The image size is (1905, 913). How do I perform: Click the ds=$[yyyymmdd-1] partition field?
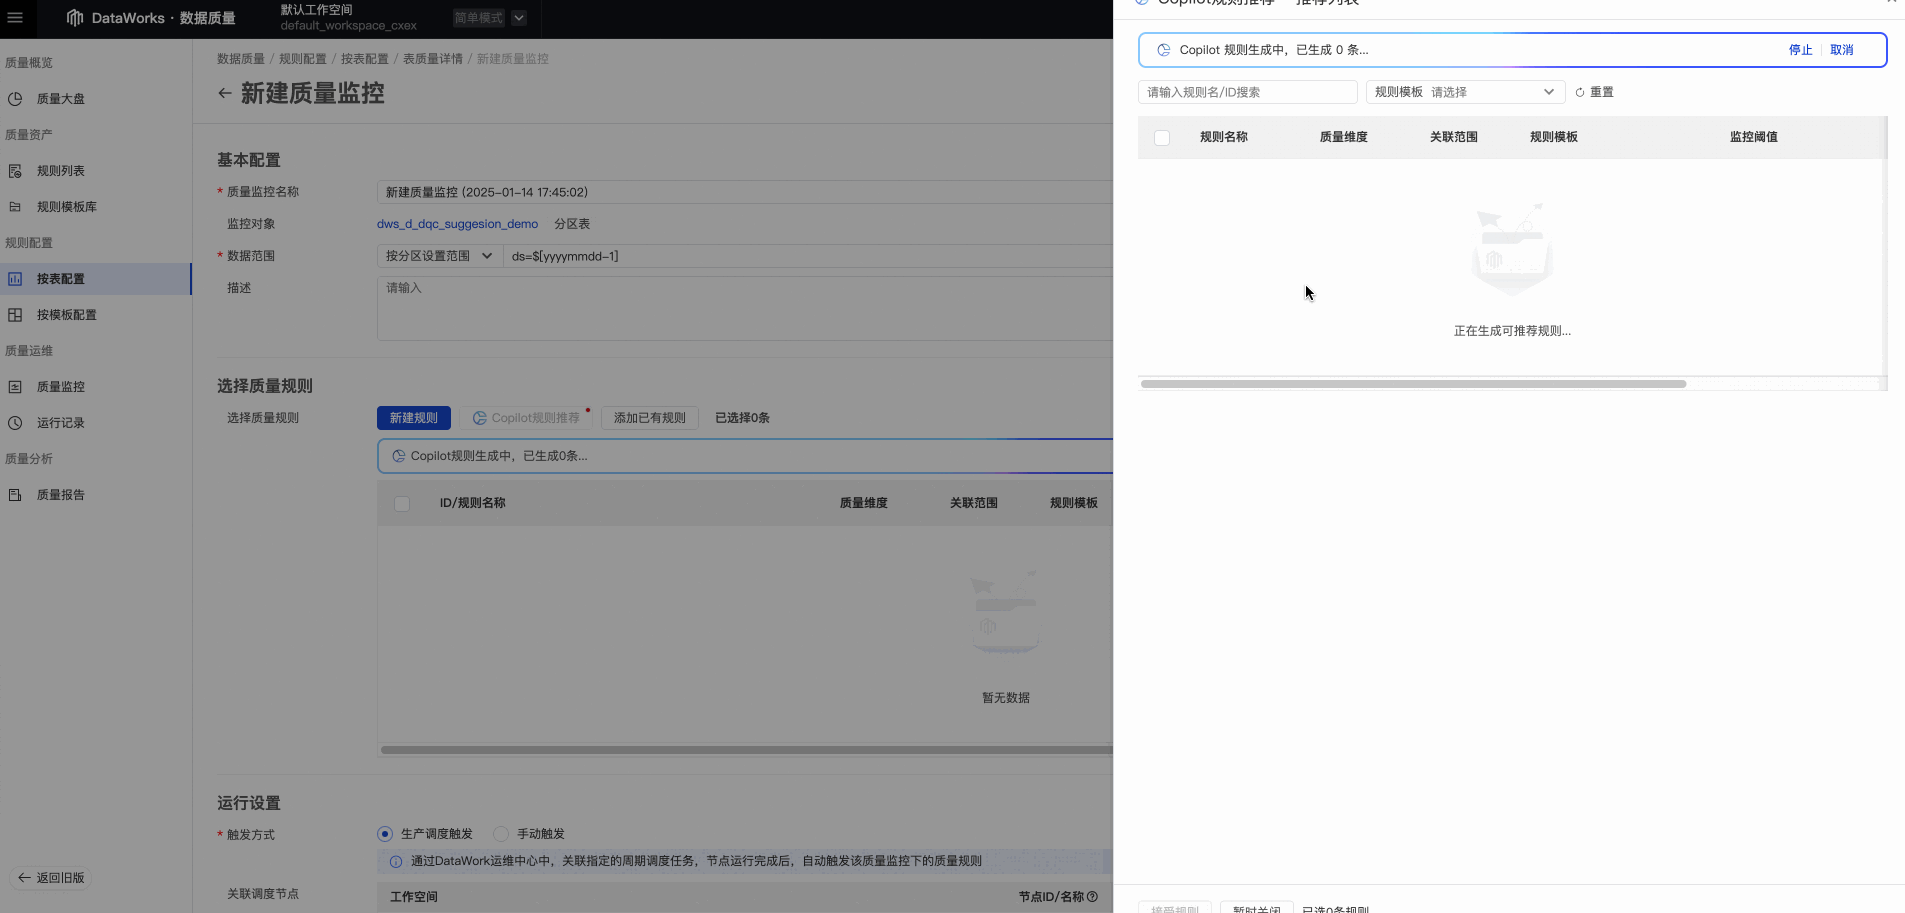point(807,256)
